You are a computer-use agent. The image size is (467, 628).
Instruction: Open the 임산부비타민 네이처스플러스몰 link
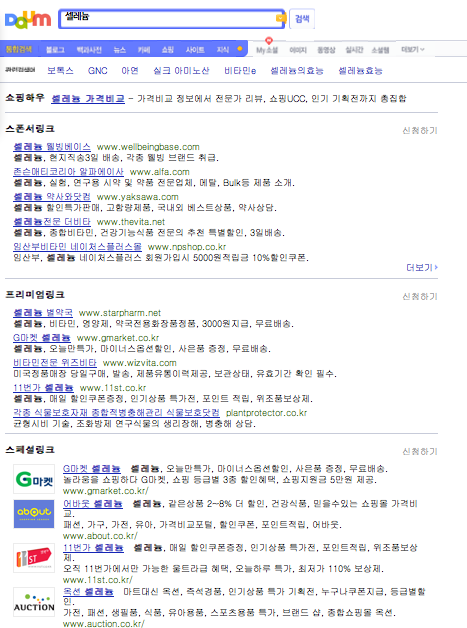tap(77, 247)
